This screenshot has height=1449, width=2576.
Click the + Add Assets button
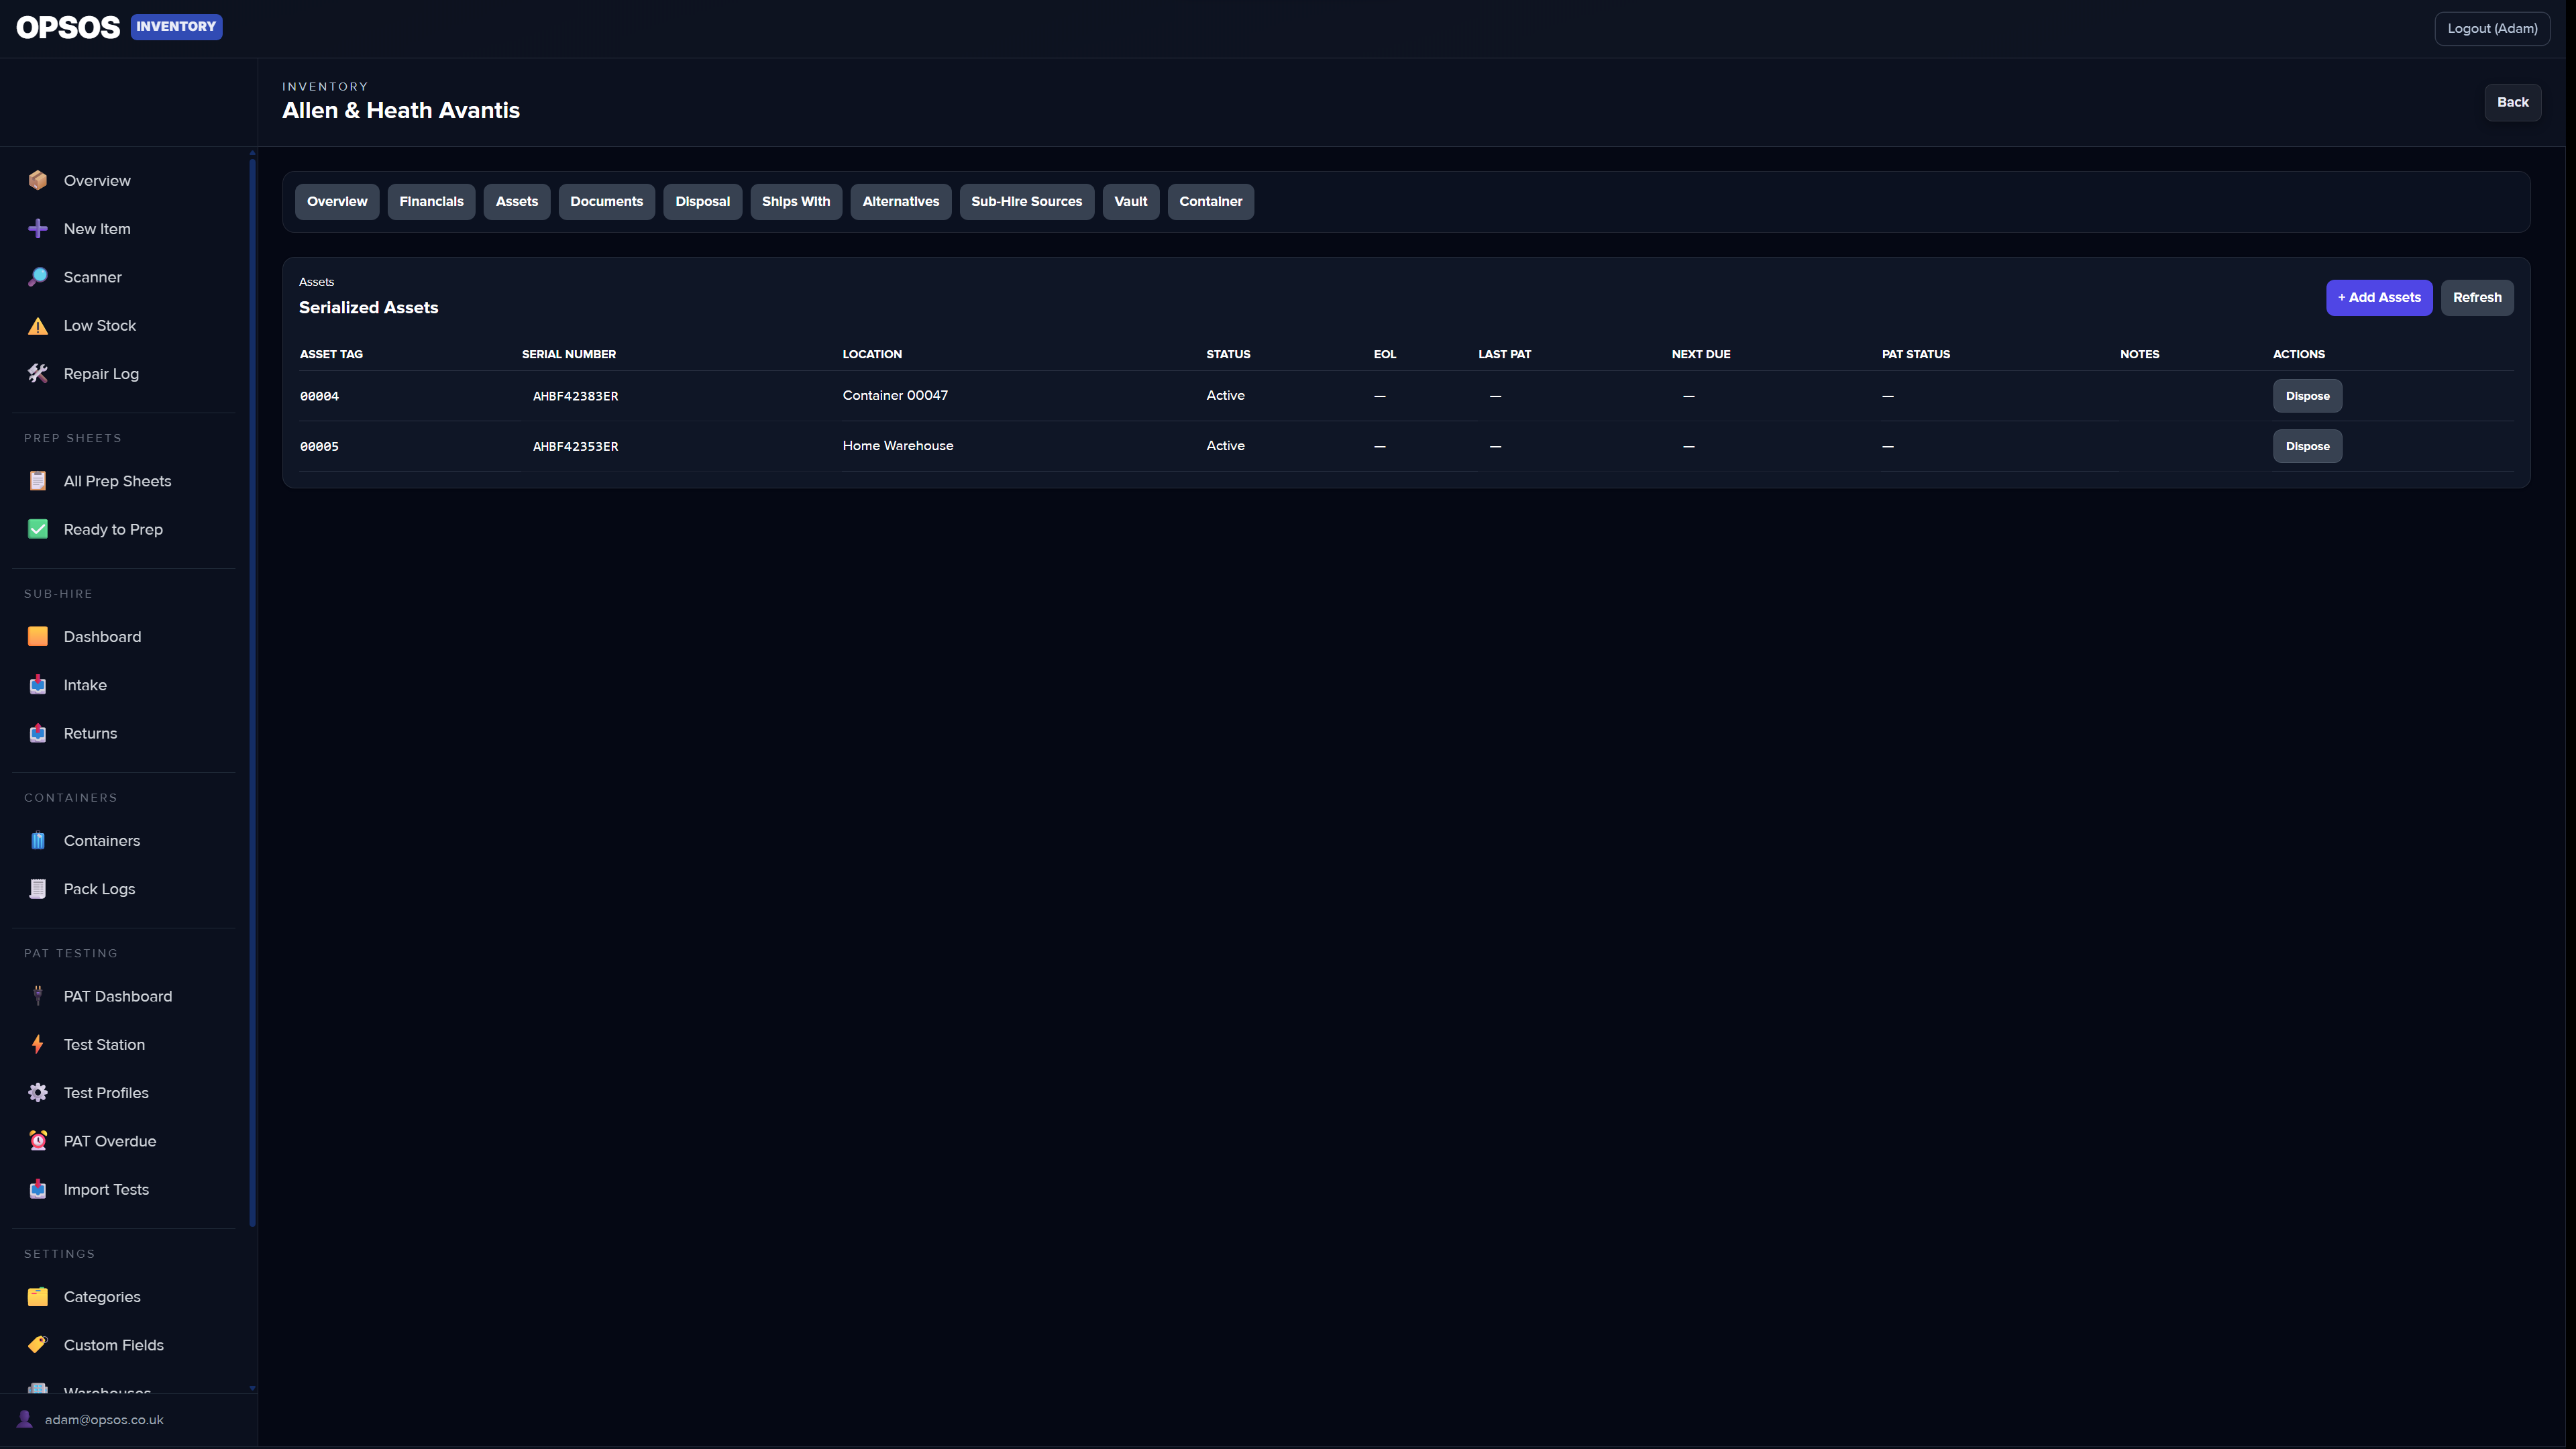coord(2379,297)
